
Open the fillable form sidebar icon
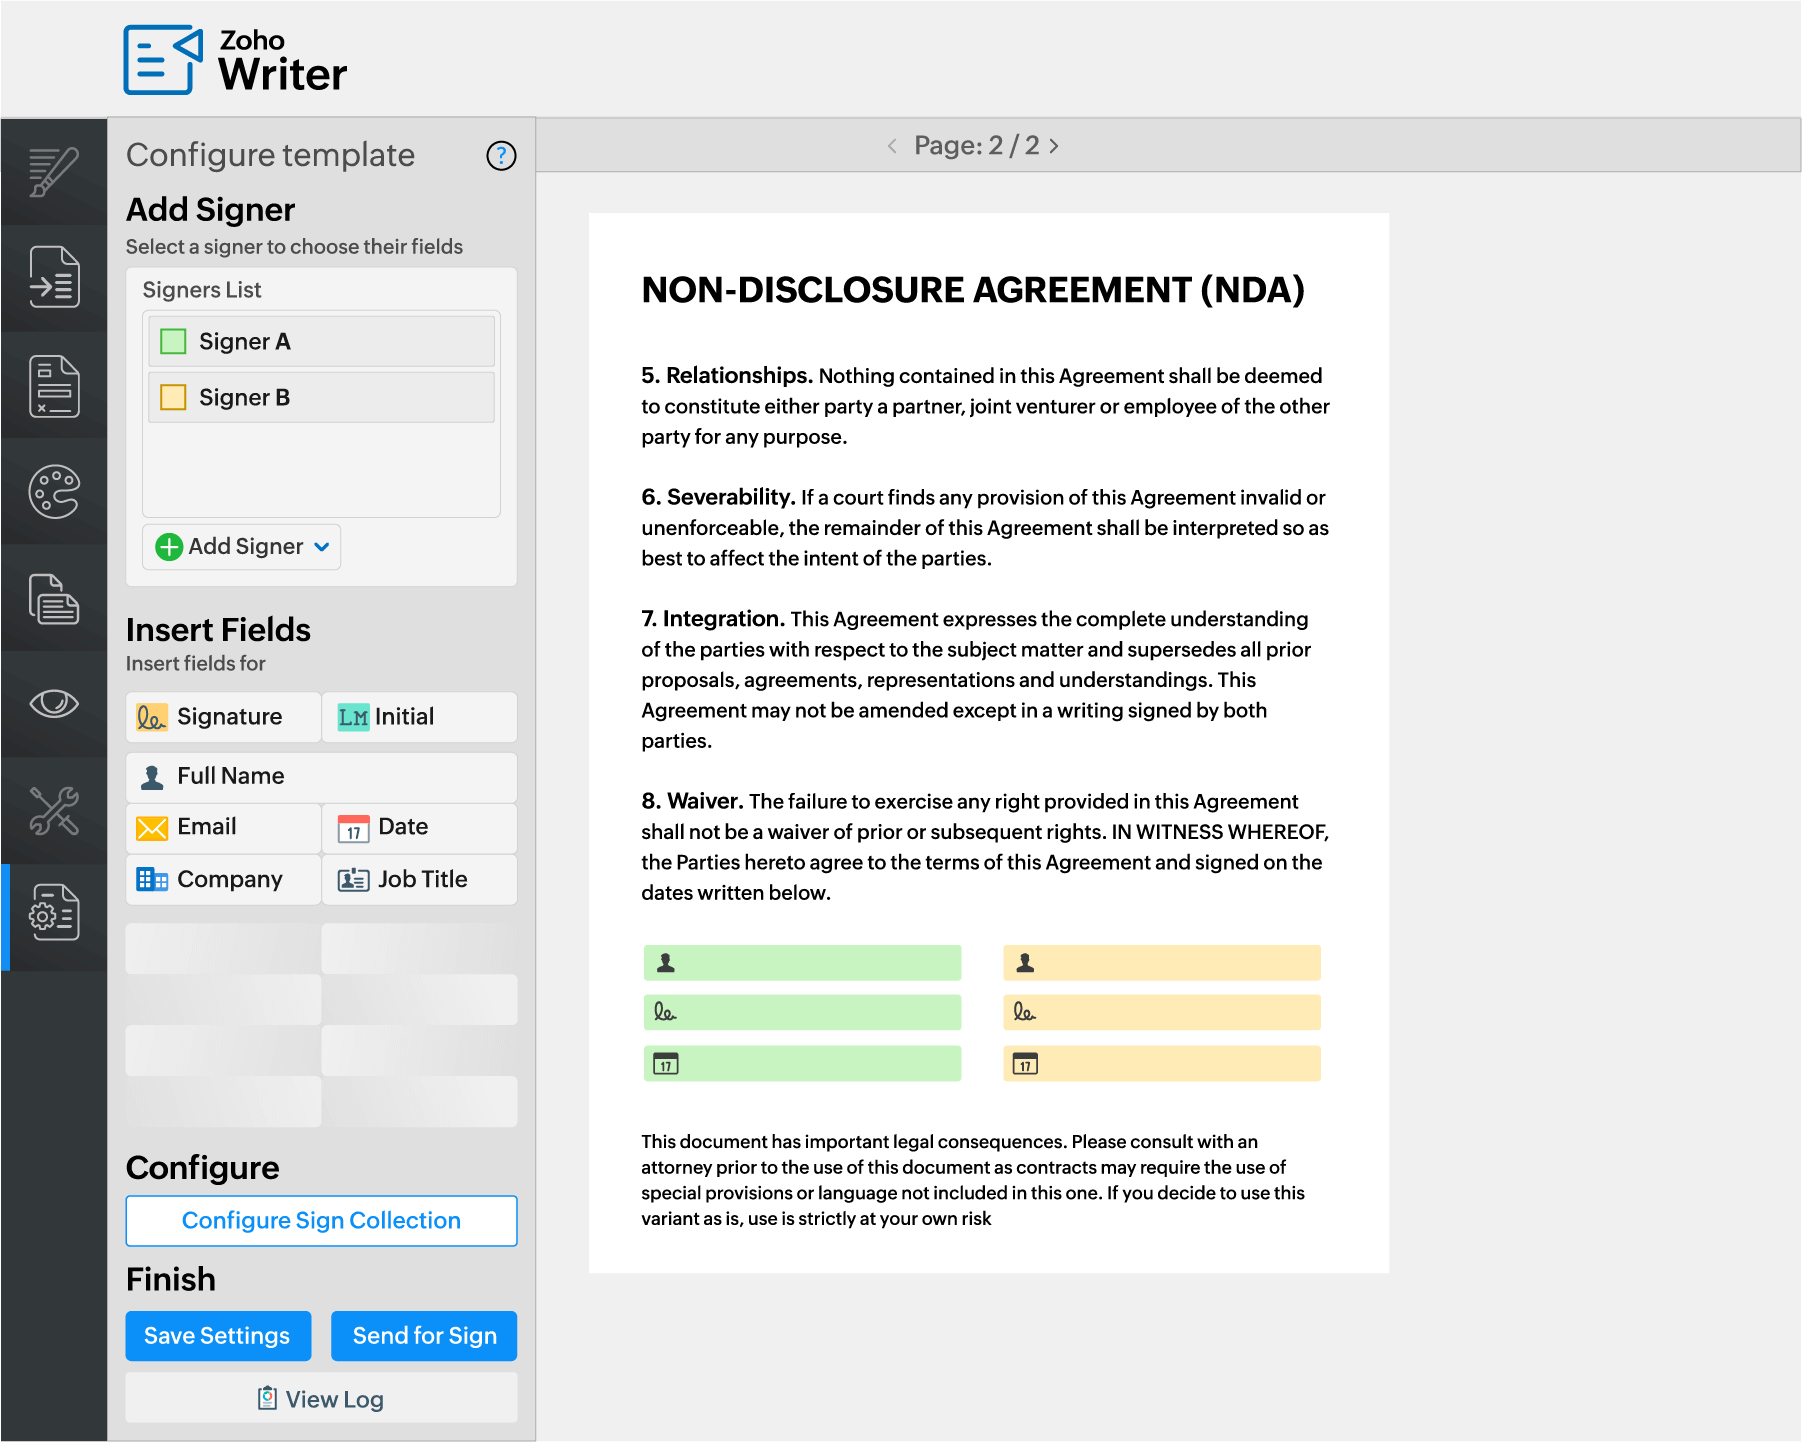(x=54, y=385)
